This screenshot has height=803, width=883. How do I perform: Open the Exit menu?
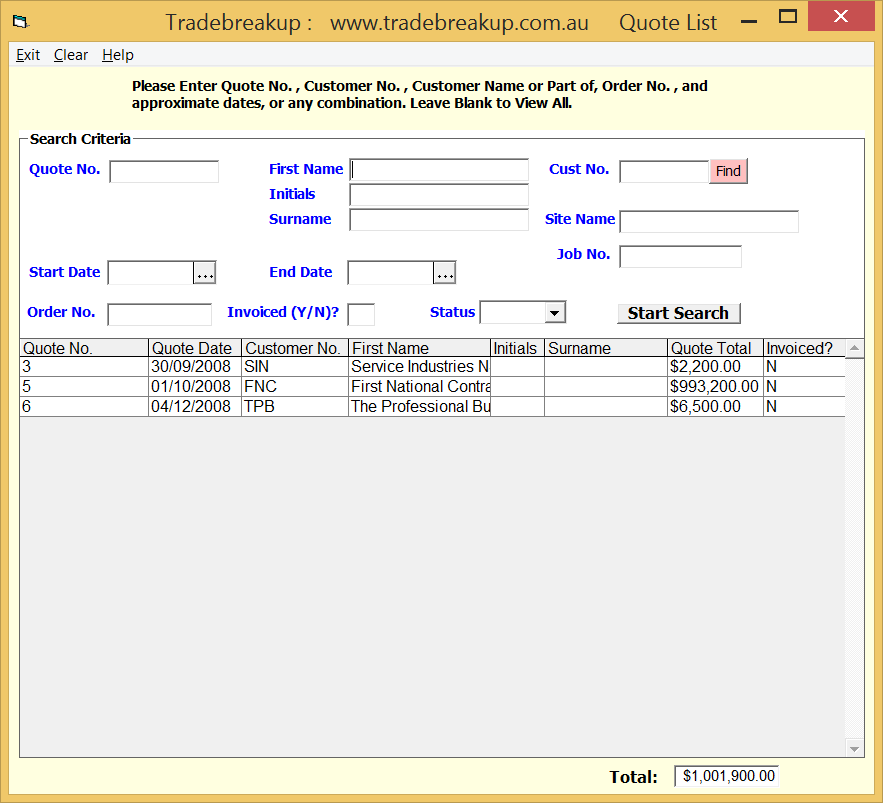(28, 55)
